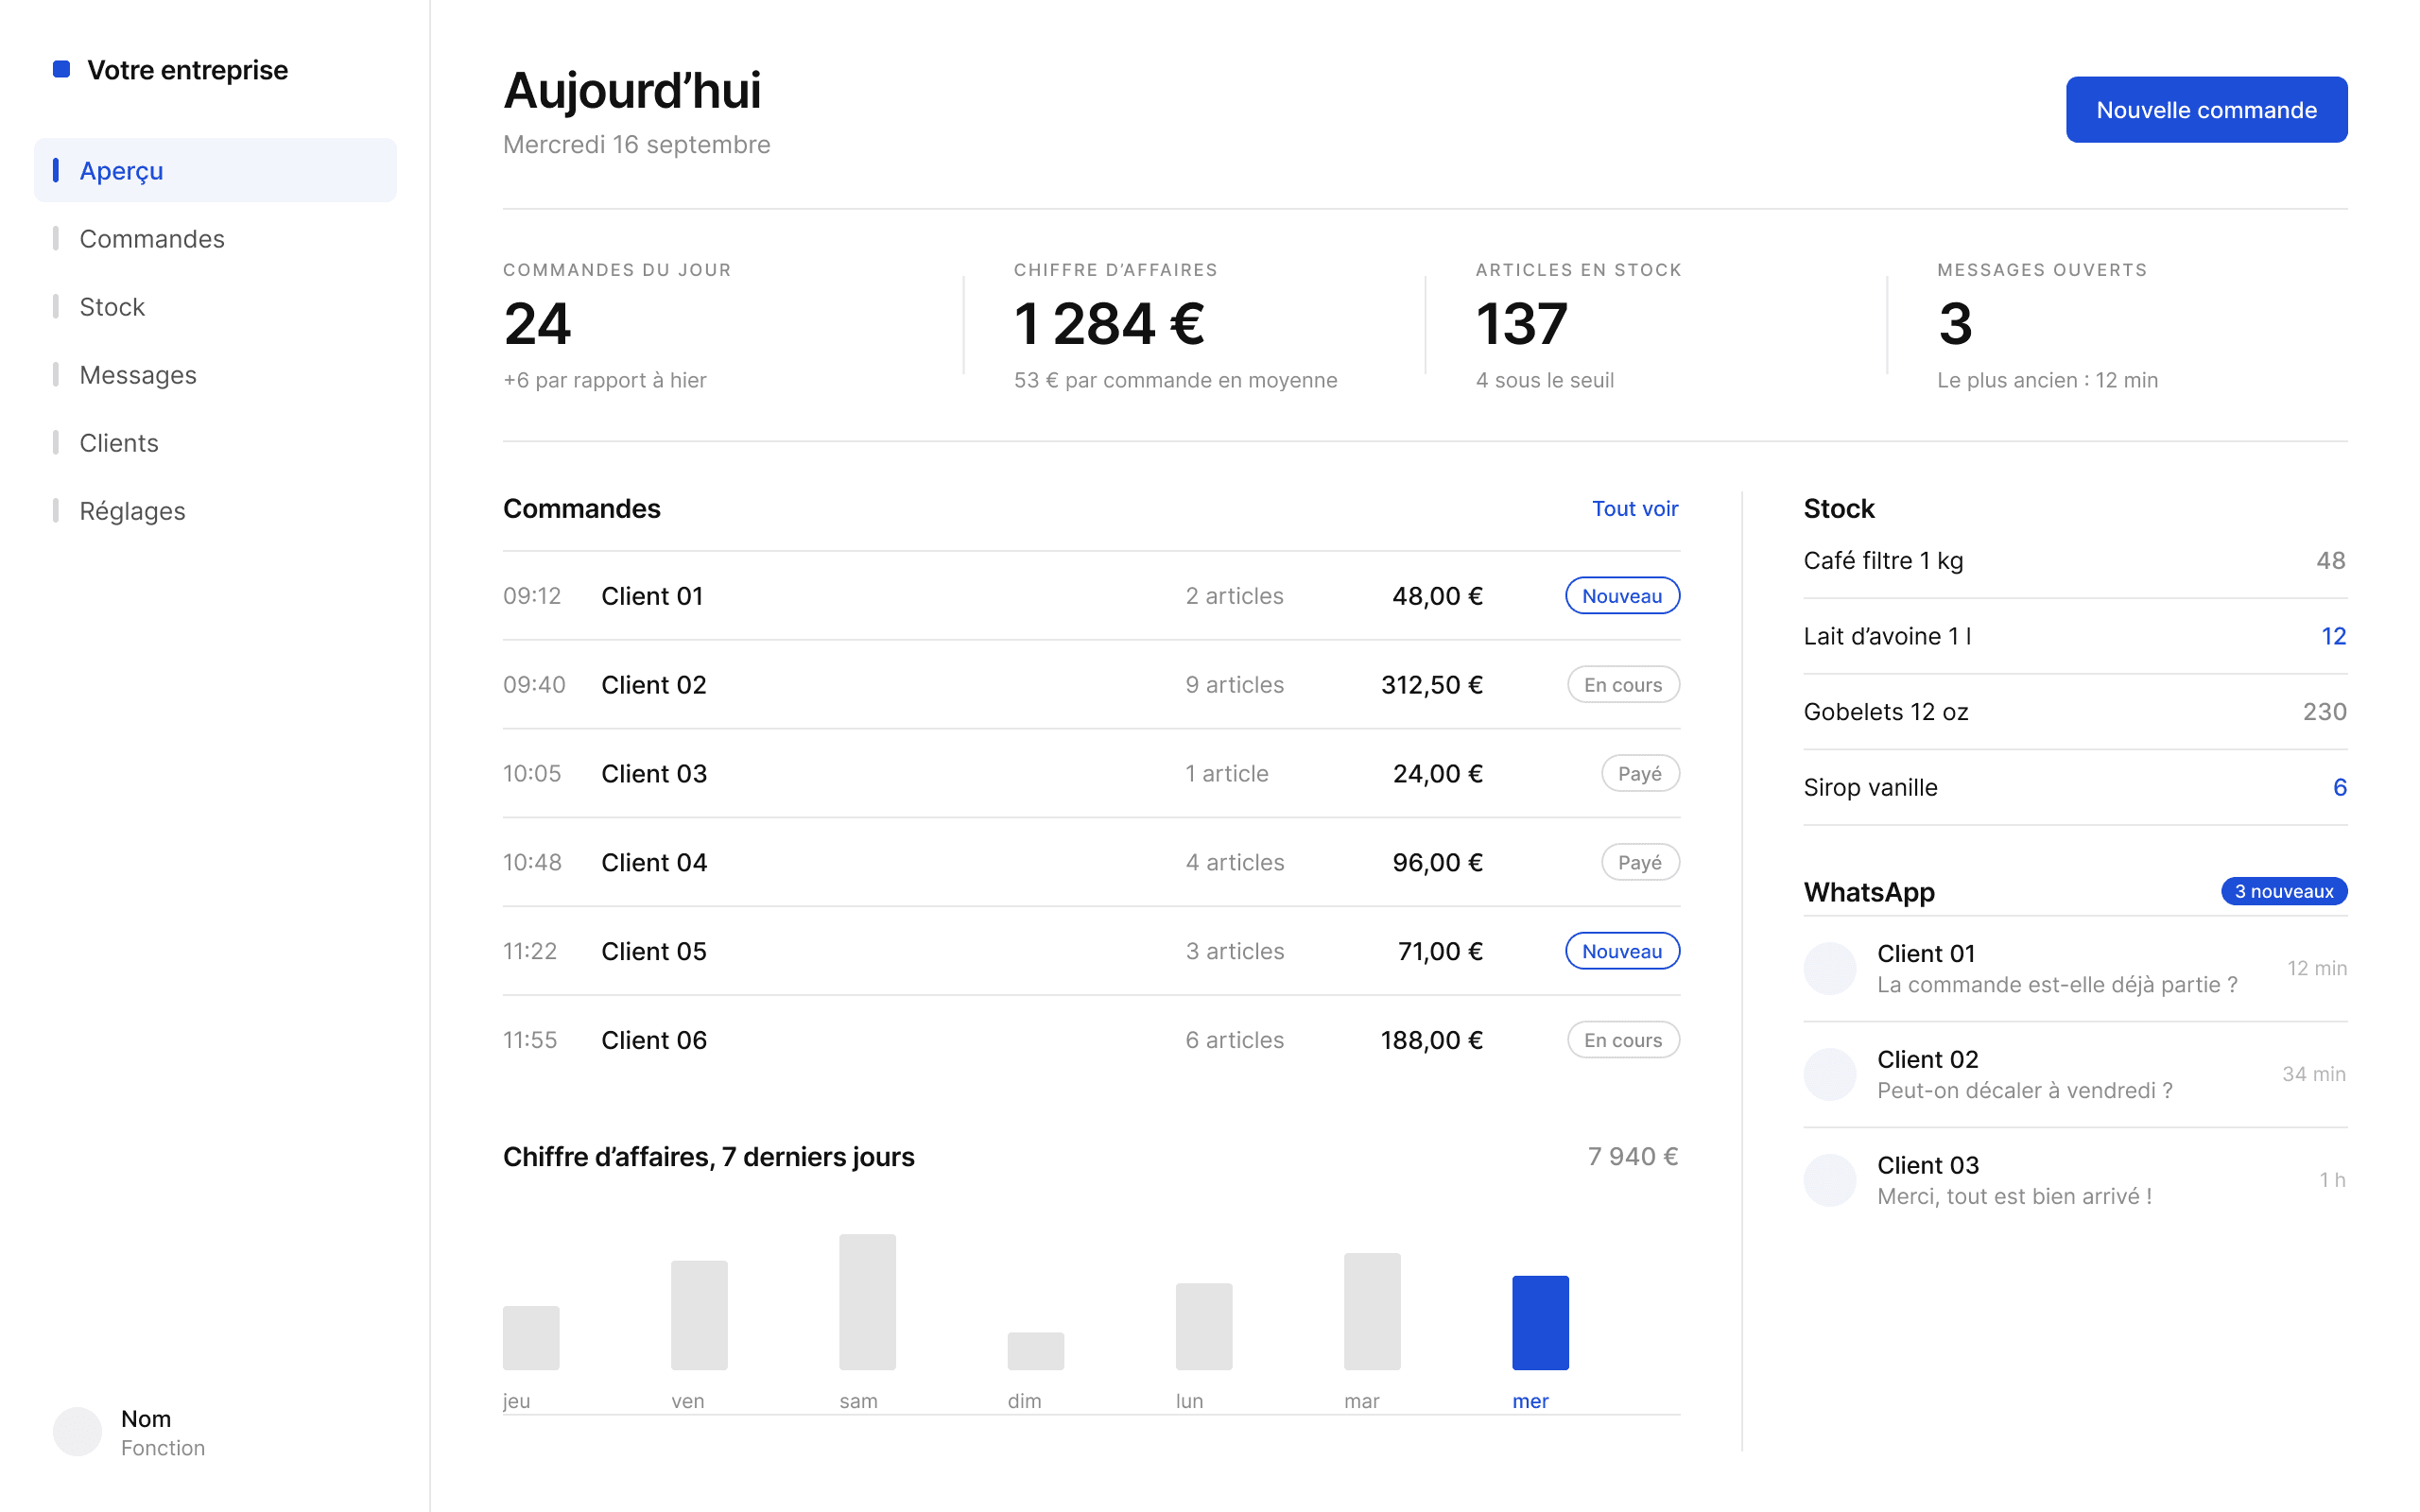
Task: Click En cours badge on Client 02 order
Action: [1623, 684]
